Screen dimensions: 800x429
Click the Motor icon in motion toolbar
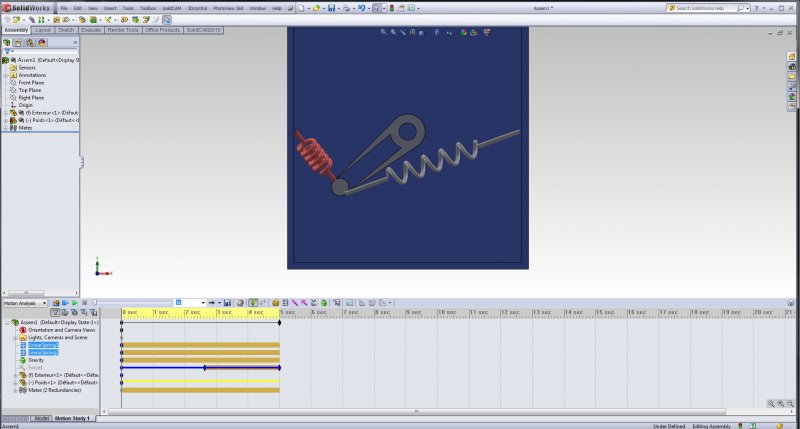pyautogui.click(x=276, y=303)
